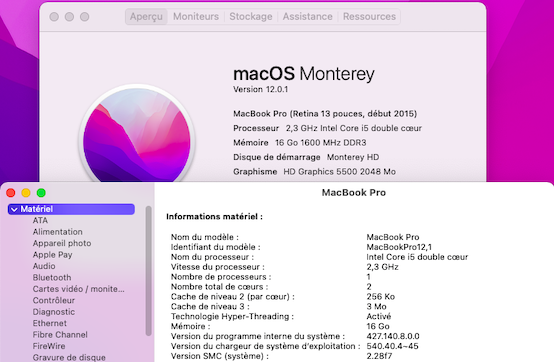The image size is (554, 362).
Task: Select the Matériel sidebar category
Action: pyautogui.click(x=71, y=209)
